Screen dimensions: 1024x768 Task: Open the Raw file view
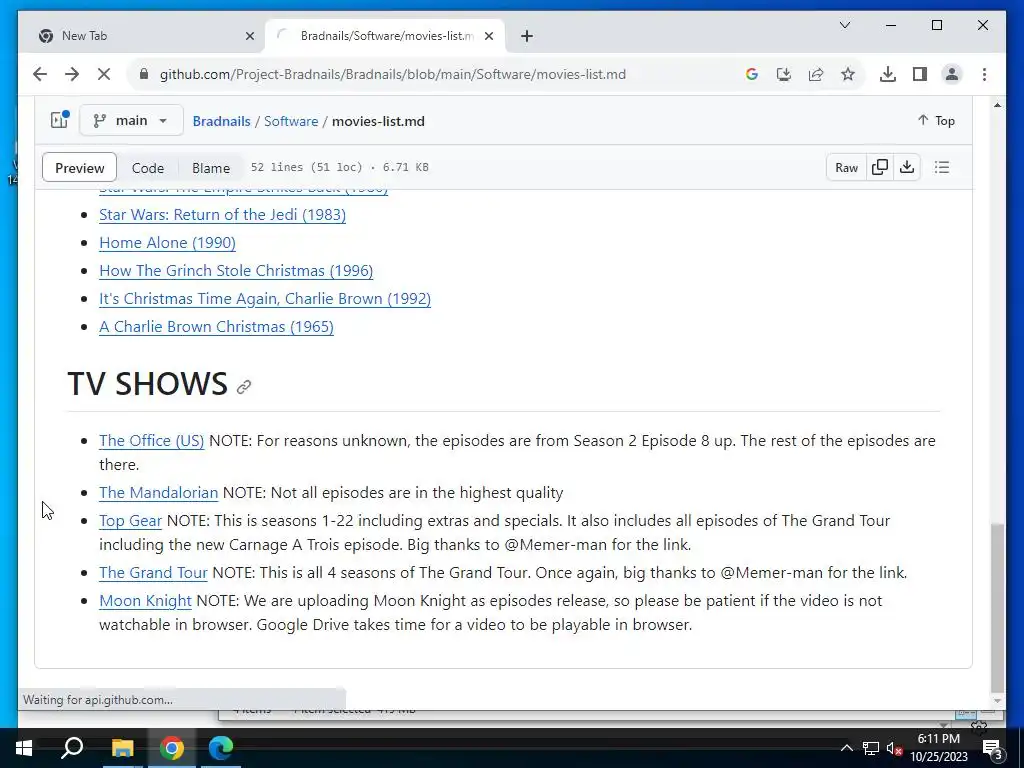846,167
